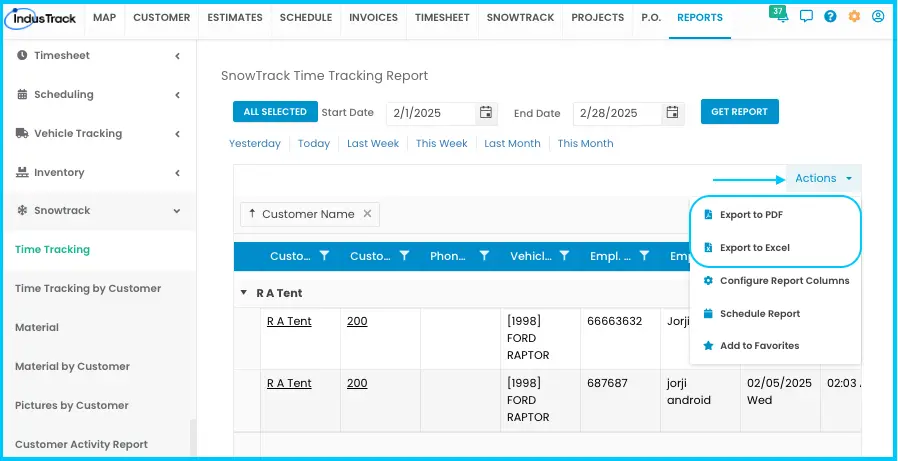This screenshot has height=461, width=898.
Task: Select the Yesterday date shortcut
Action: [255, 144]
